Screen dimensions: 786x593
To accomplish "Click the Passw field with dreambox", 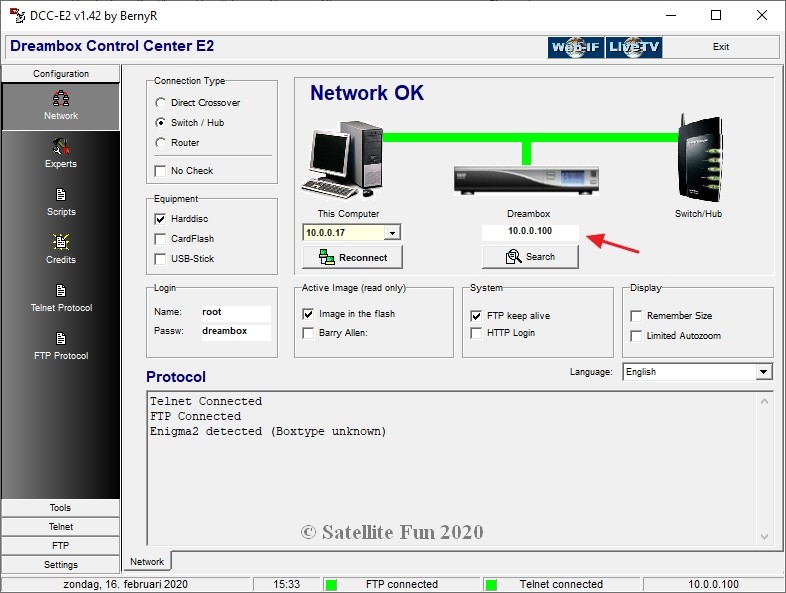I will click(236, 331).
